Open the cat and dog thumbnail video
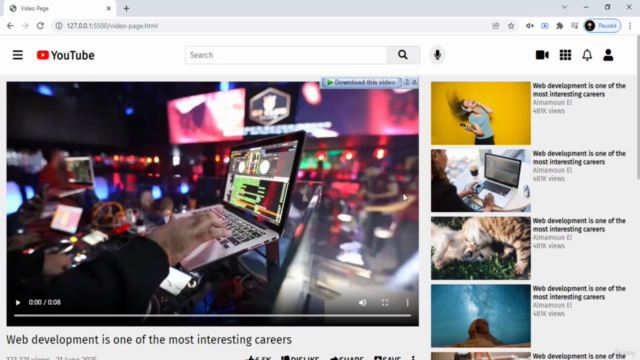The width and height of the screenshot is (640, 360). pos(481,248)
